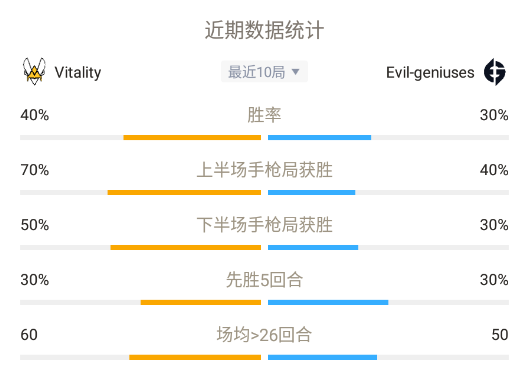The image size is (523, 379).
Task: Click the Evil-geniuses team logo icon
Action: [x=495, y=72]
